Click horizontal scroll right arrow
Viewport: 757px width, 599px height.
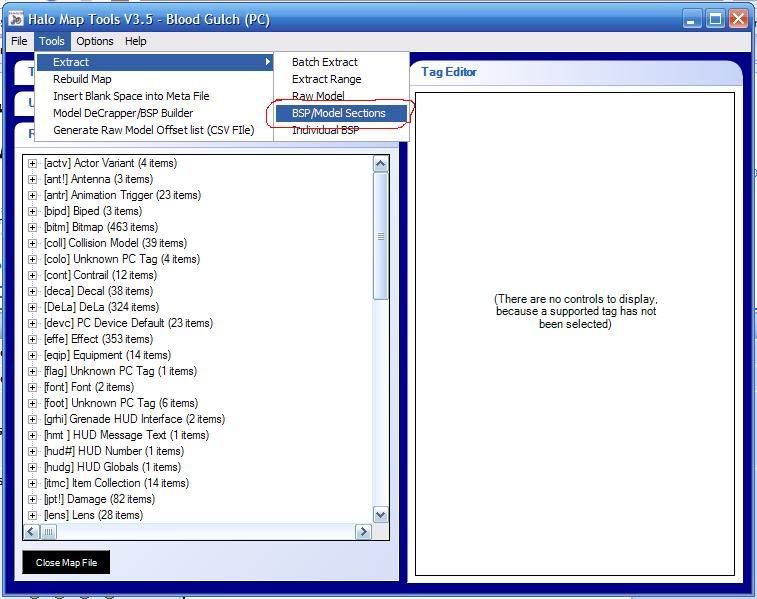363,532
